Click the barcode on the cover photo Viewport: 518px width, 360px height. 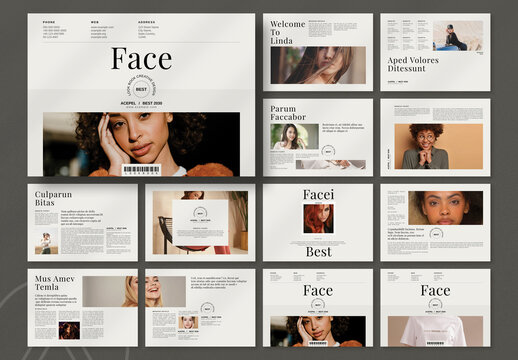click(x=141, y=170)
